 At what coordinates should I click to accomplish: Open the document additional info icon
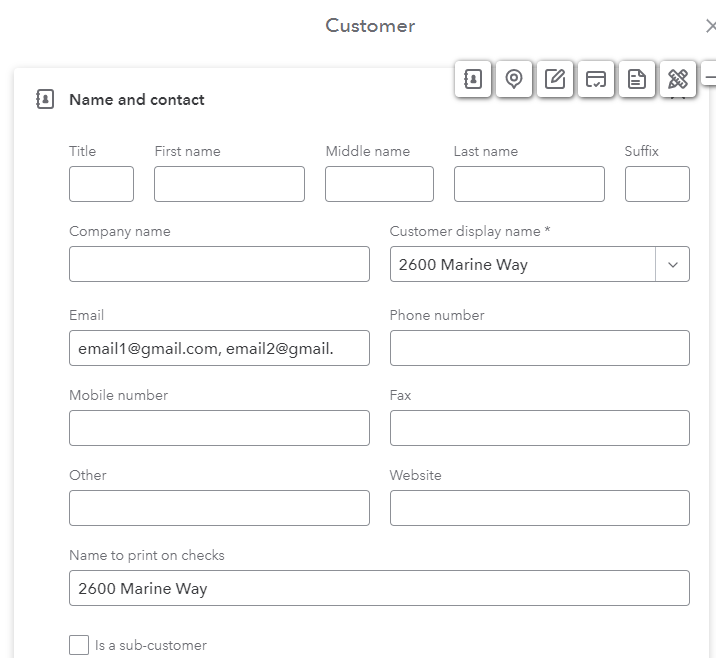(637, 79)
